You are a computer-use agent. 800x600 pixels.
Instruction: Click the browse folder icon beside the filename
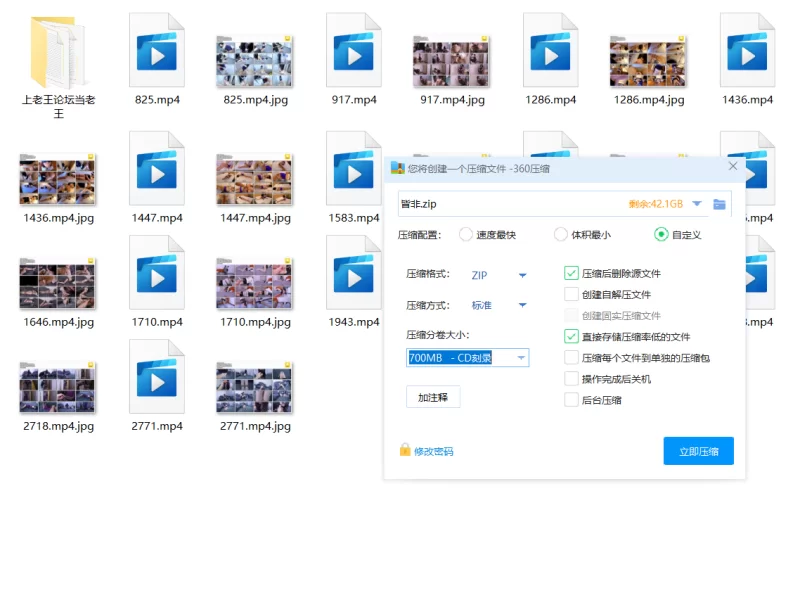coord(719,204)
